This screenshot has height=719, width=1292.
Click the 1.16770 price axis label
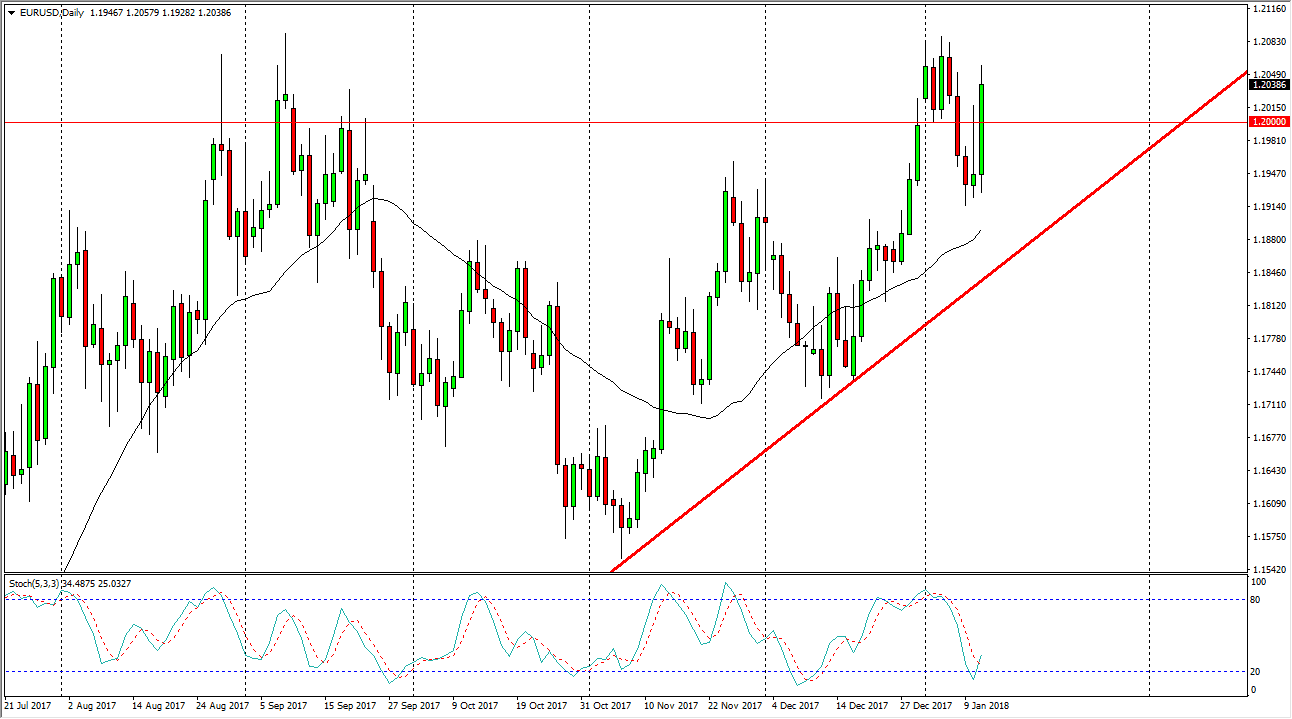point(1271,438)
